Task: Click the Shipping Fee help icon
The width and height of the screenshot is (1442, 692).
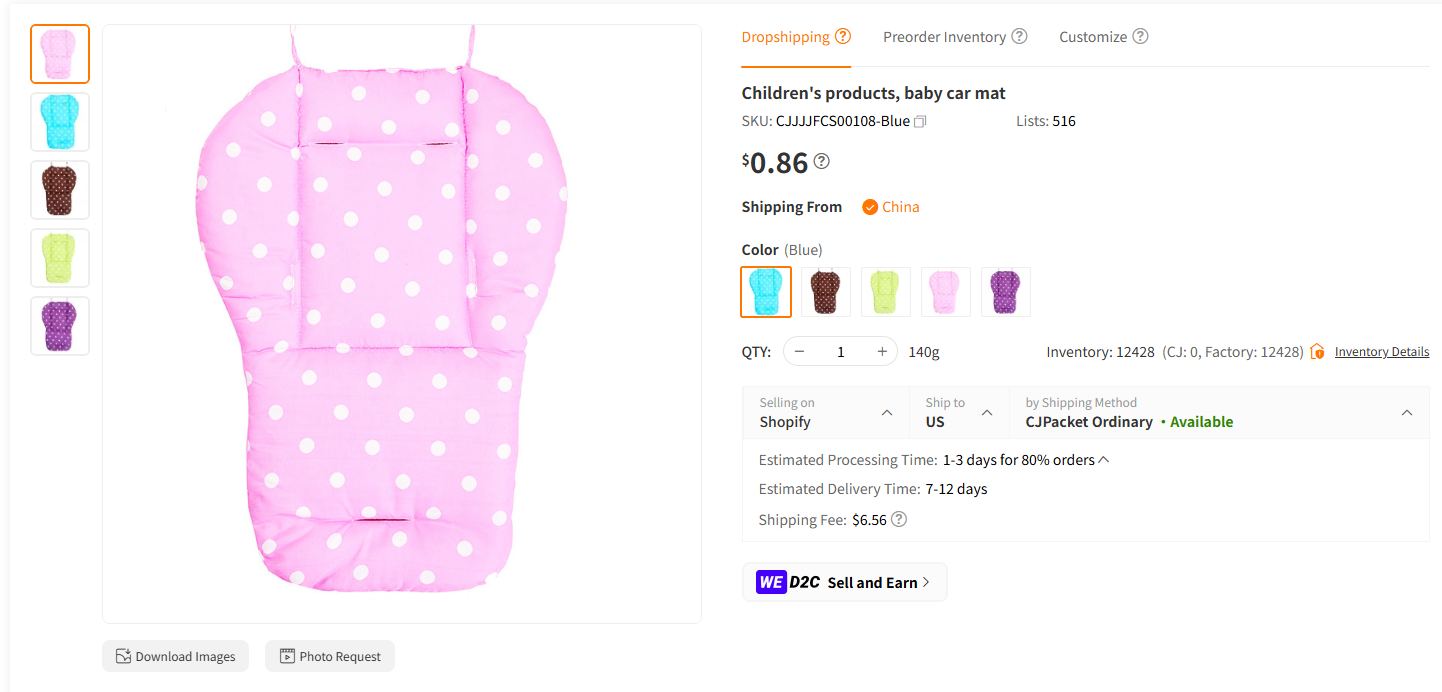Action: coord(897,519)
